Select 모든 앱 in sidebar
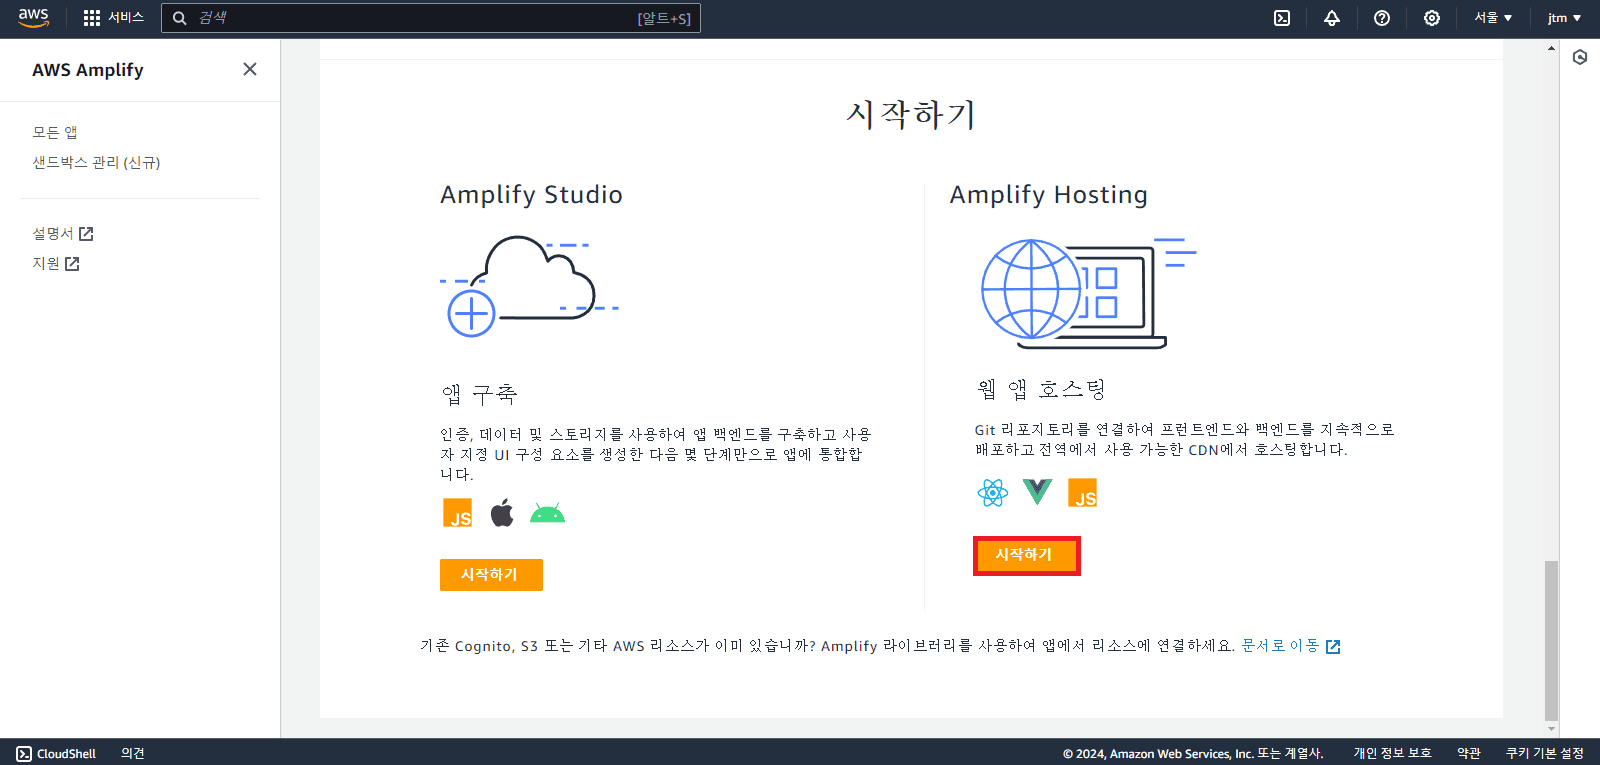This screenshot has height=765, width=1600. point(55,132)
